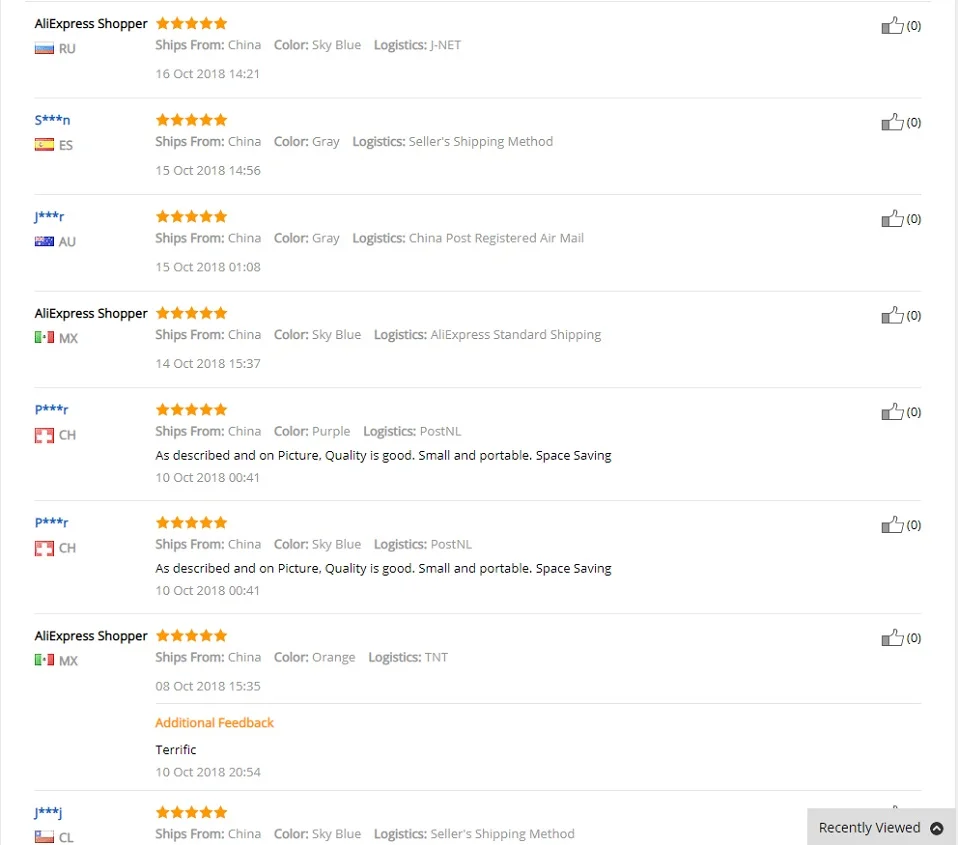
Task: Expand the Recently Viewed panel arrow
Action: click(x=936, y=828)
